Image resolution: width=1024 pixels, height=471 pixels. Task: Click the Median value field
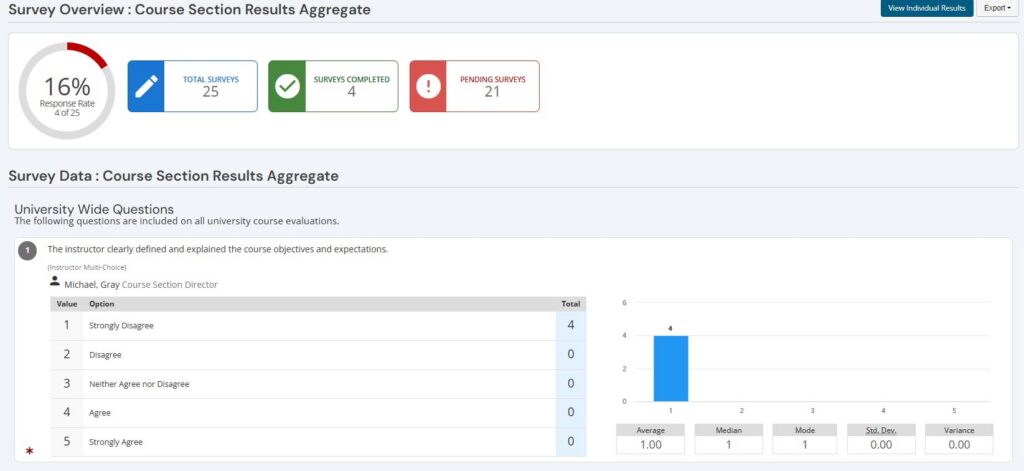pyautogui.click(x=728, y=445)
